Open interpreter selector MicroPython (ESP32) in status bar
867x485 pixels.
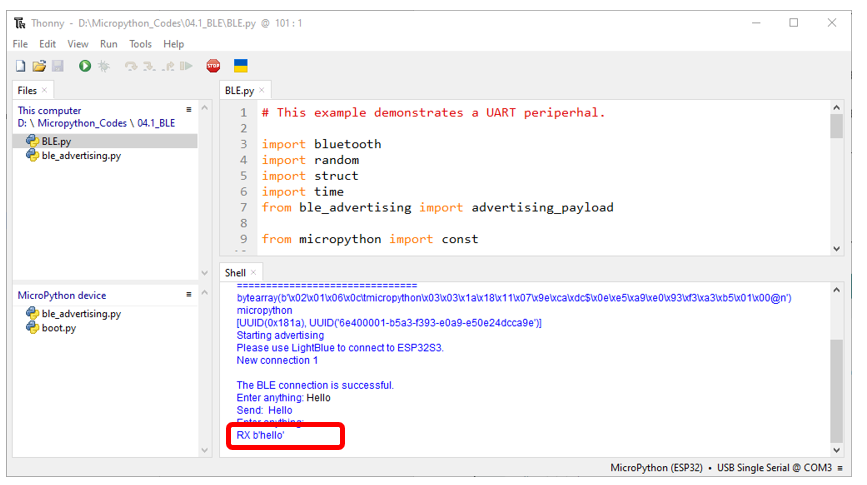(x=656, y=468)
